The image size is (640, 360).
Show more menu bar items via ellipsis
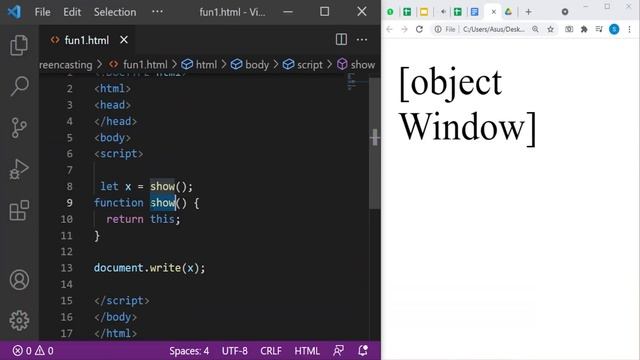pyautogui.click(x=157, y=11)
